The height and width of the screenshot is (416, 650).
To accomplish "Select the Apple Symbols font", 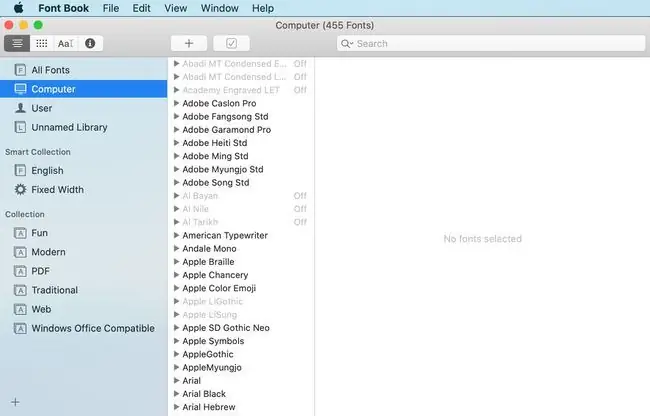I will pyautogui.click(x=241, y=341).
